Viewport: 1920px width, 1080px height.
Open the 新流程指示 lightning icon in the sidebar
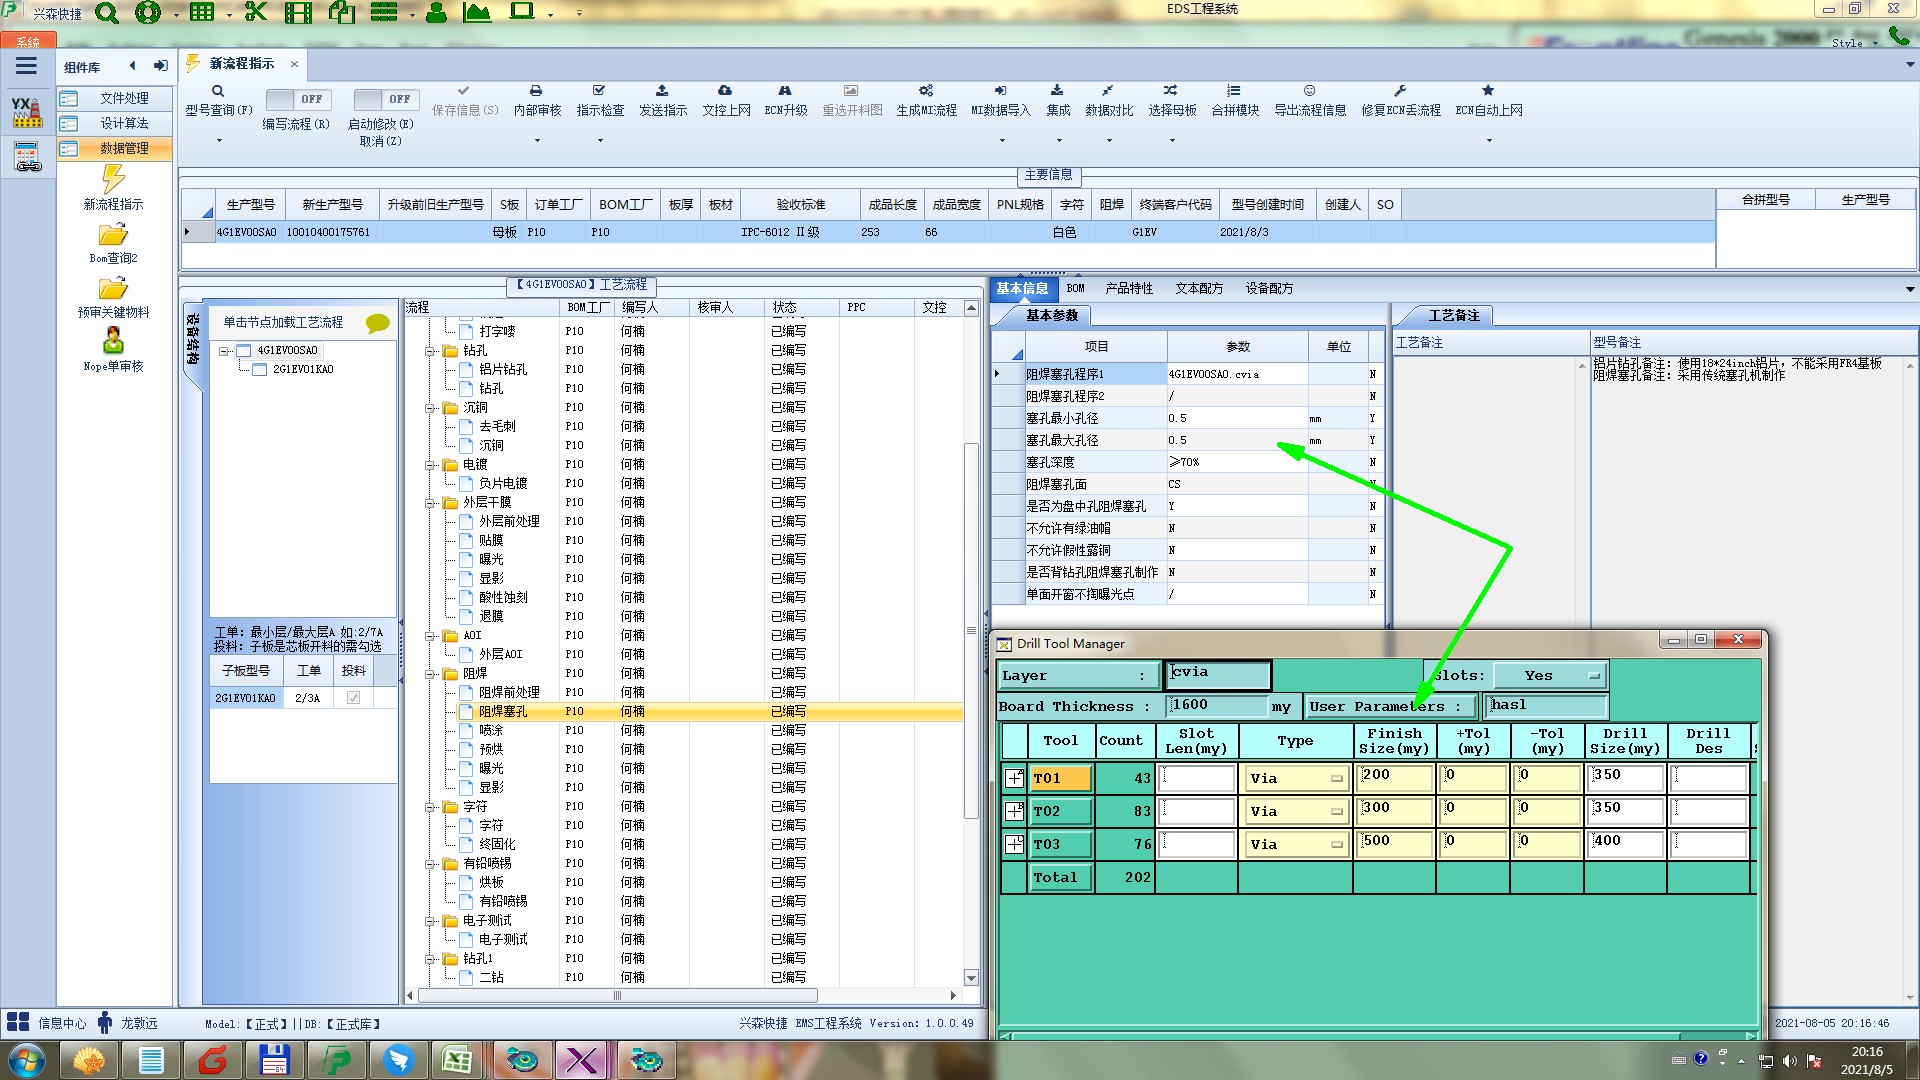tap(113, 180)
